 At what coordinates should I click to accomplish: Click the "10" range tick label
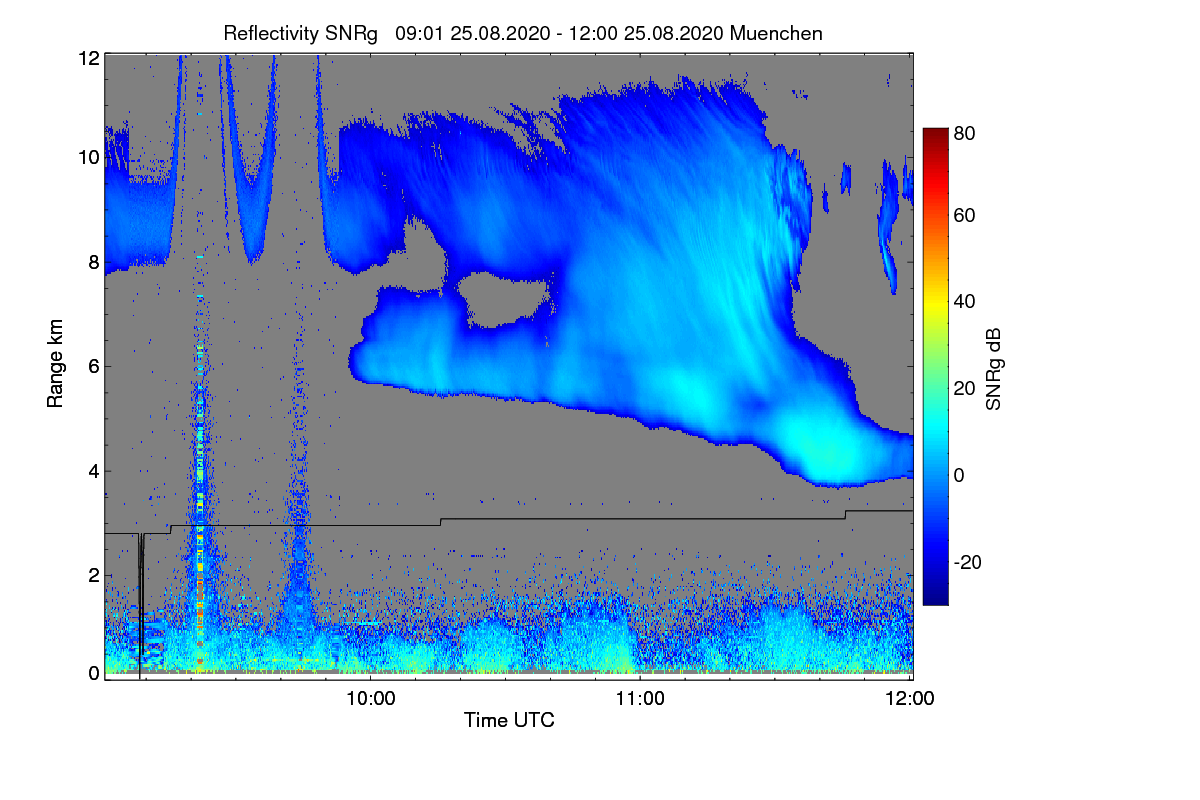pyautogui.click(x=88, y=158)
